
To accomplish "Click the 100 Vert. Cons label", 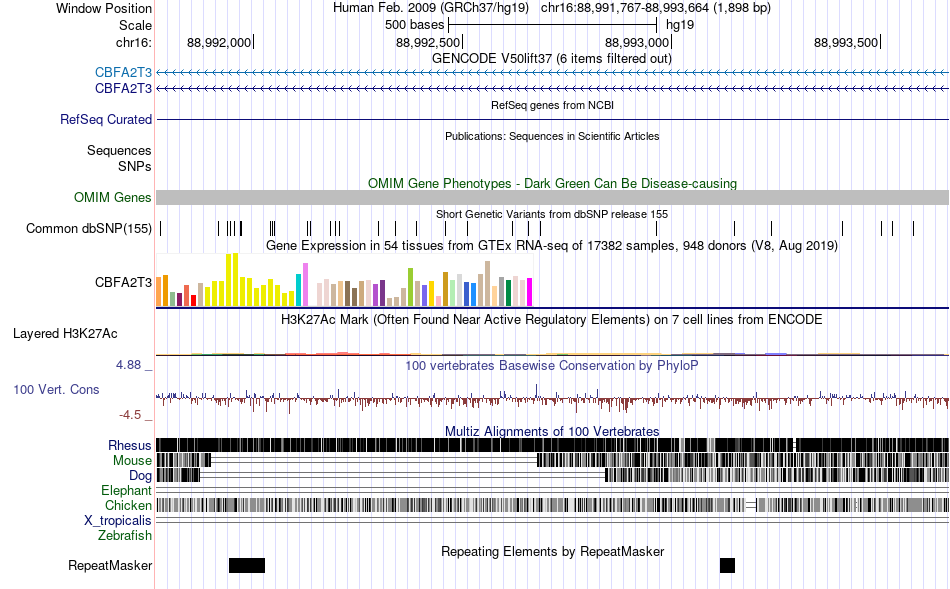I will tap(56, 390).
